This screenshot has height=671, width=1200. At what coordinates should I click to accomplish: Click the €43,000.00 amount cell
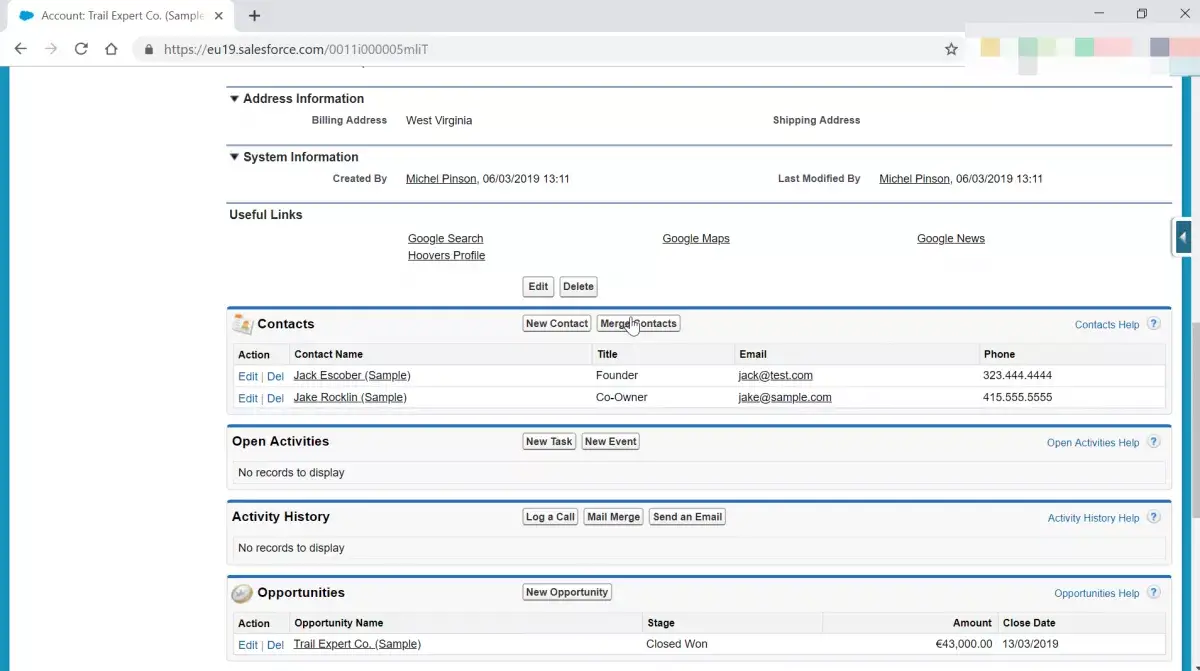963,644
